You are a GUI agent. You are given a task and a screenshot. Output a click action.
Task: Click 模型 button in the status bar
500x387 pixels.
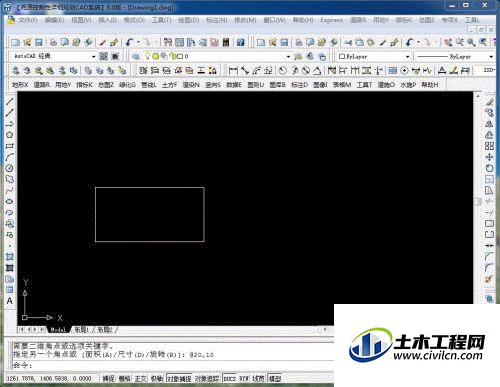[275, 378]
